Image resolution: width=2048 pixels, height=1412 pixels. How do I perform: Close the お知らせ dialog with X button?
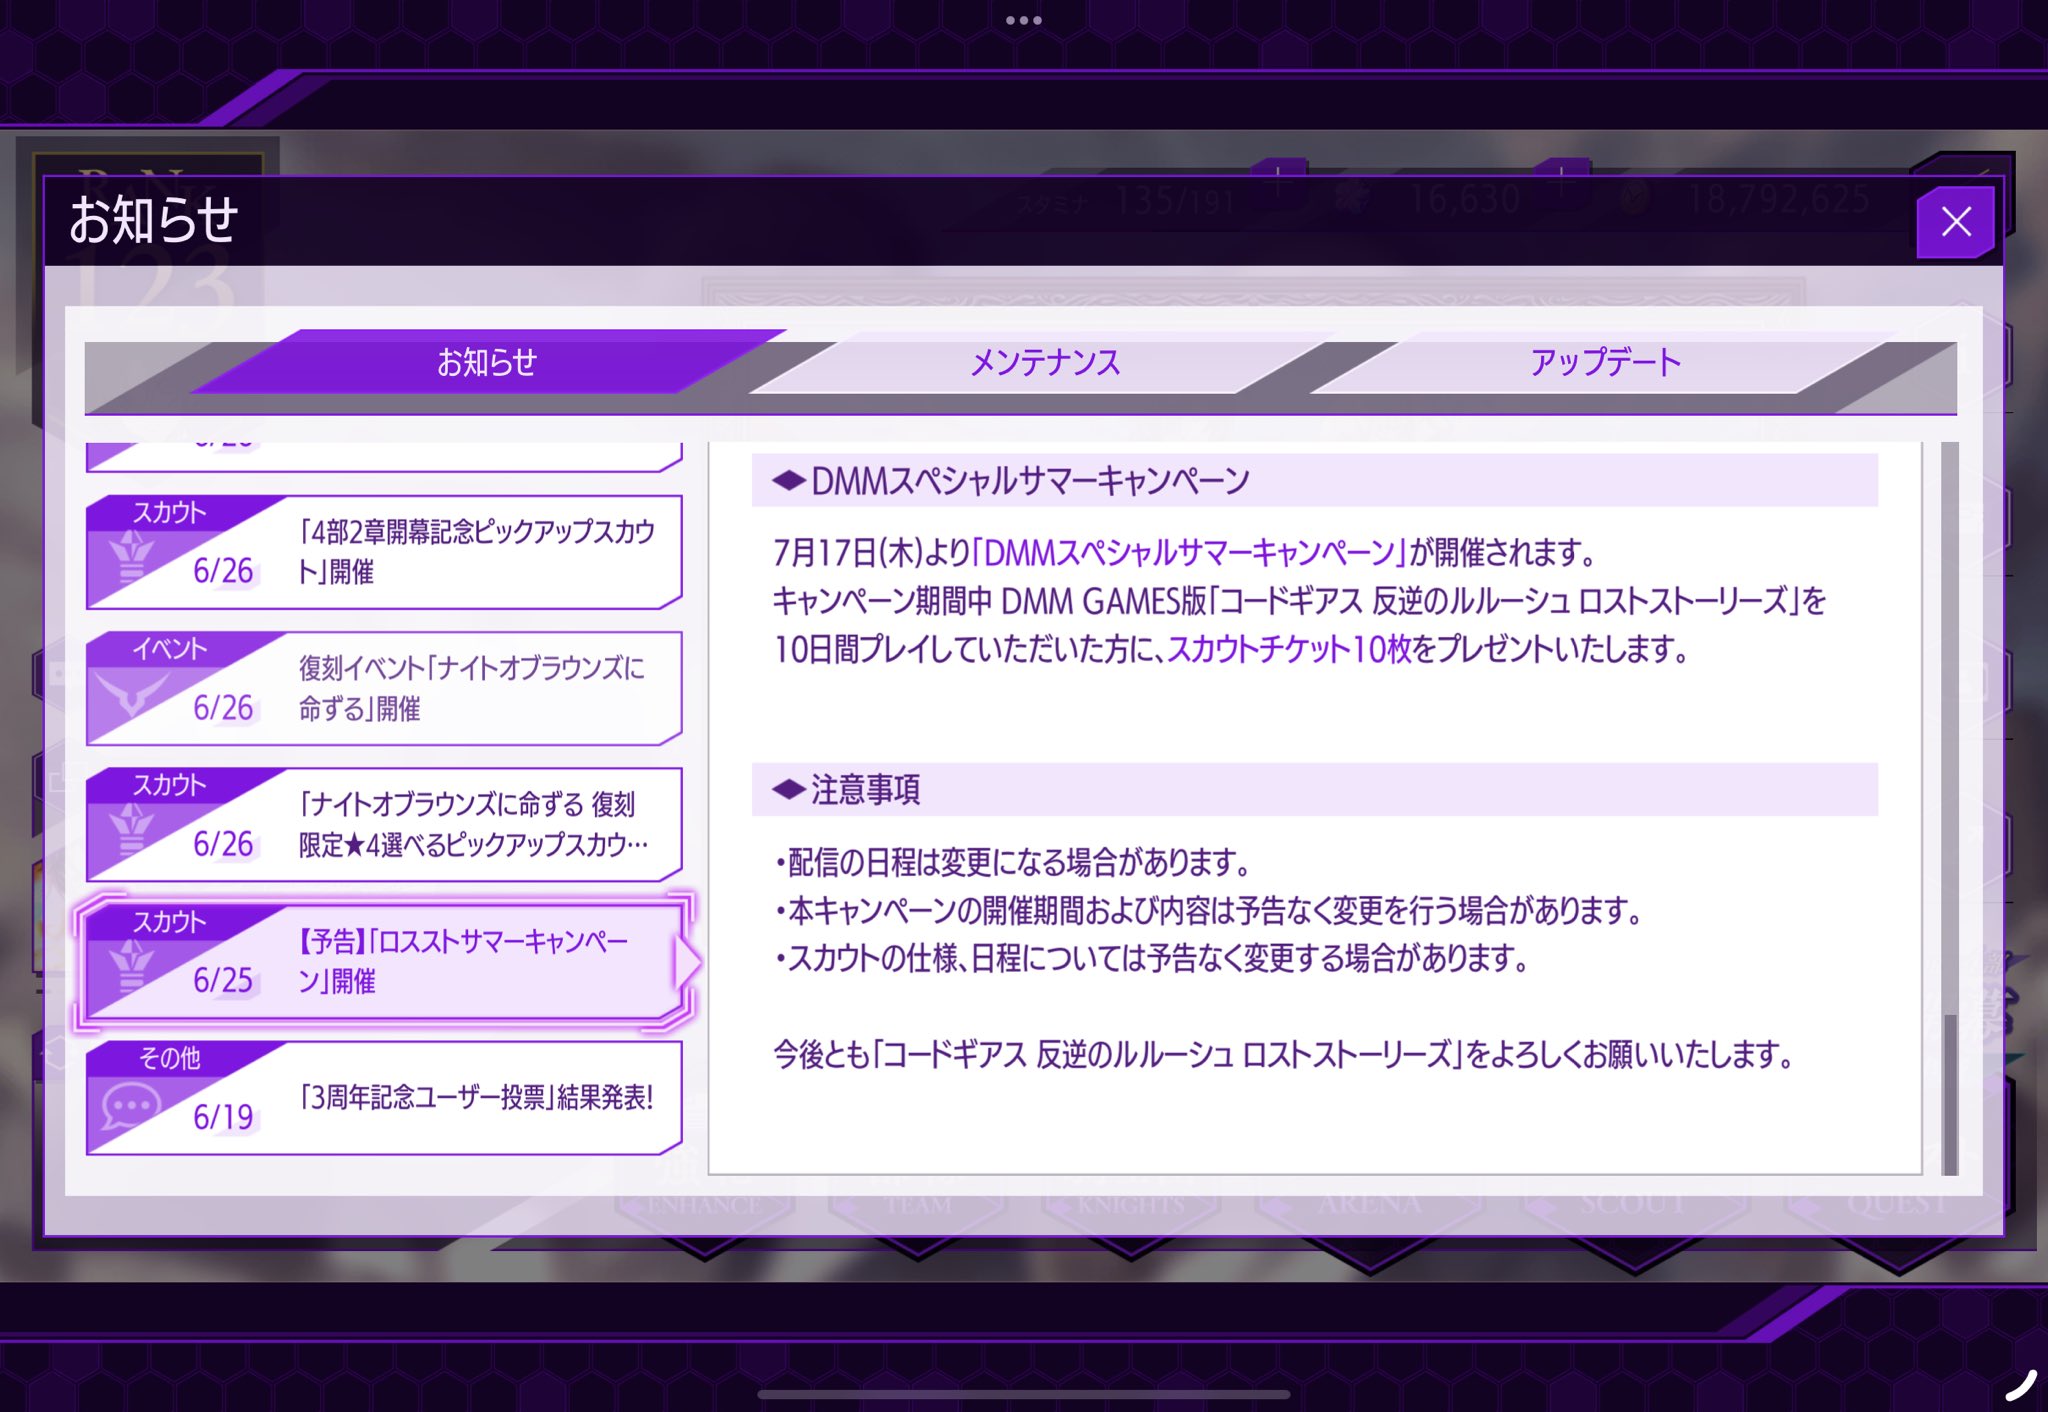(x=1955, y=221)
